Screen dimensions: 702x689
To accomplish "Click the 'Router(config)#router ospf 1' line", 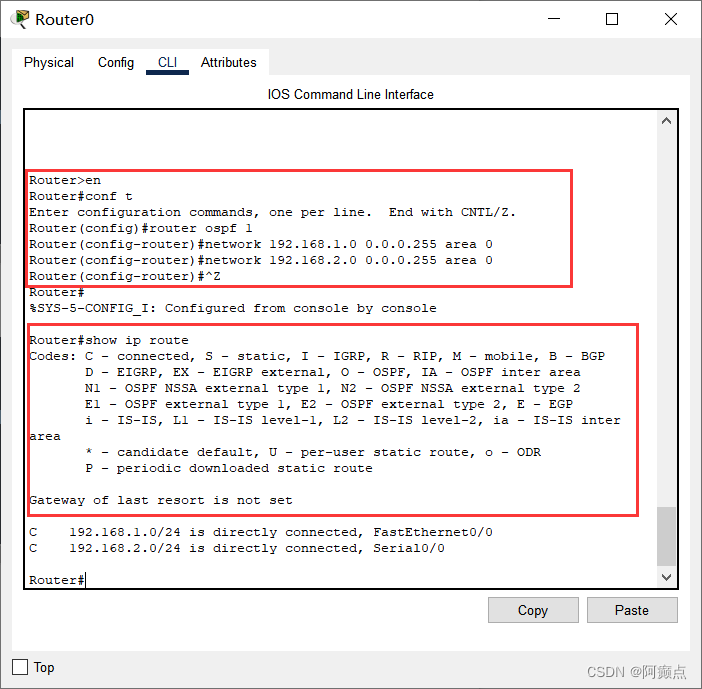I will pos(141,228).
